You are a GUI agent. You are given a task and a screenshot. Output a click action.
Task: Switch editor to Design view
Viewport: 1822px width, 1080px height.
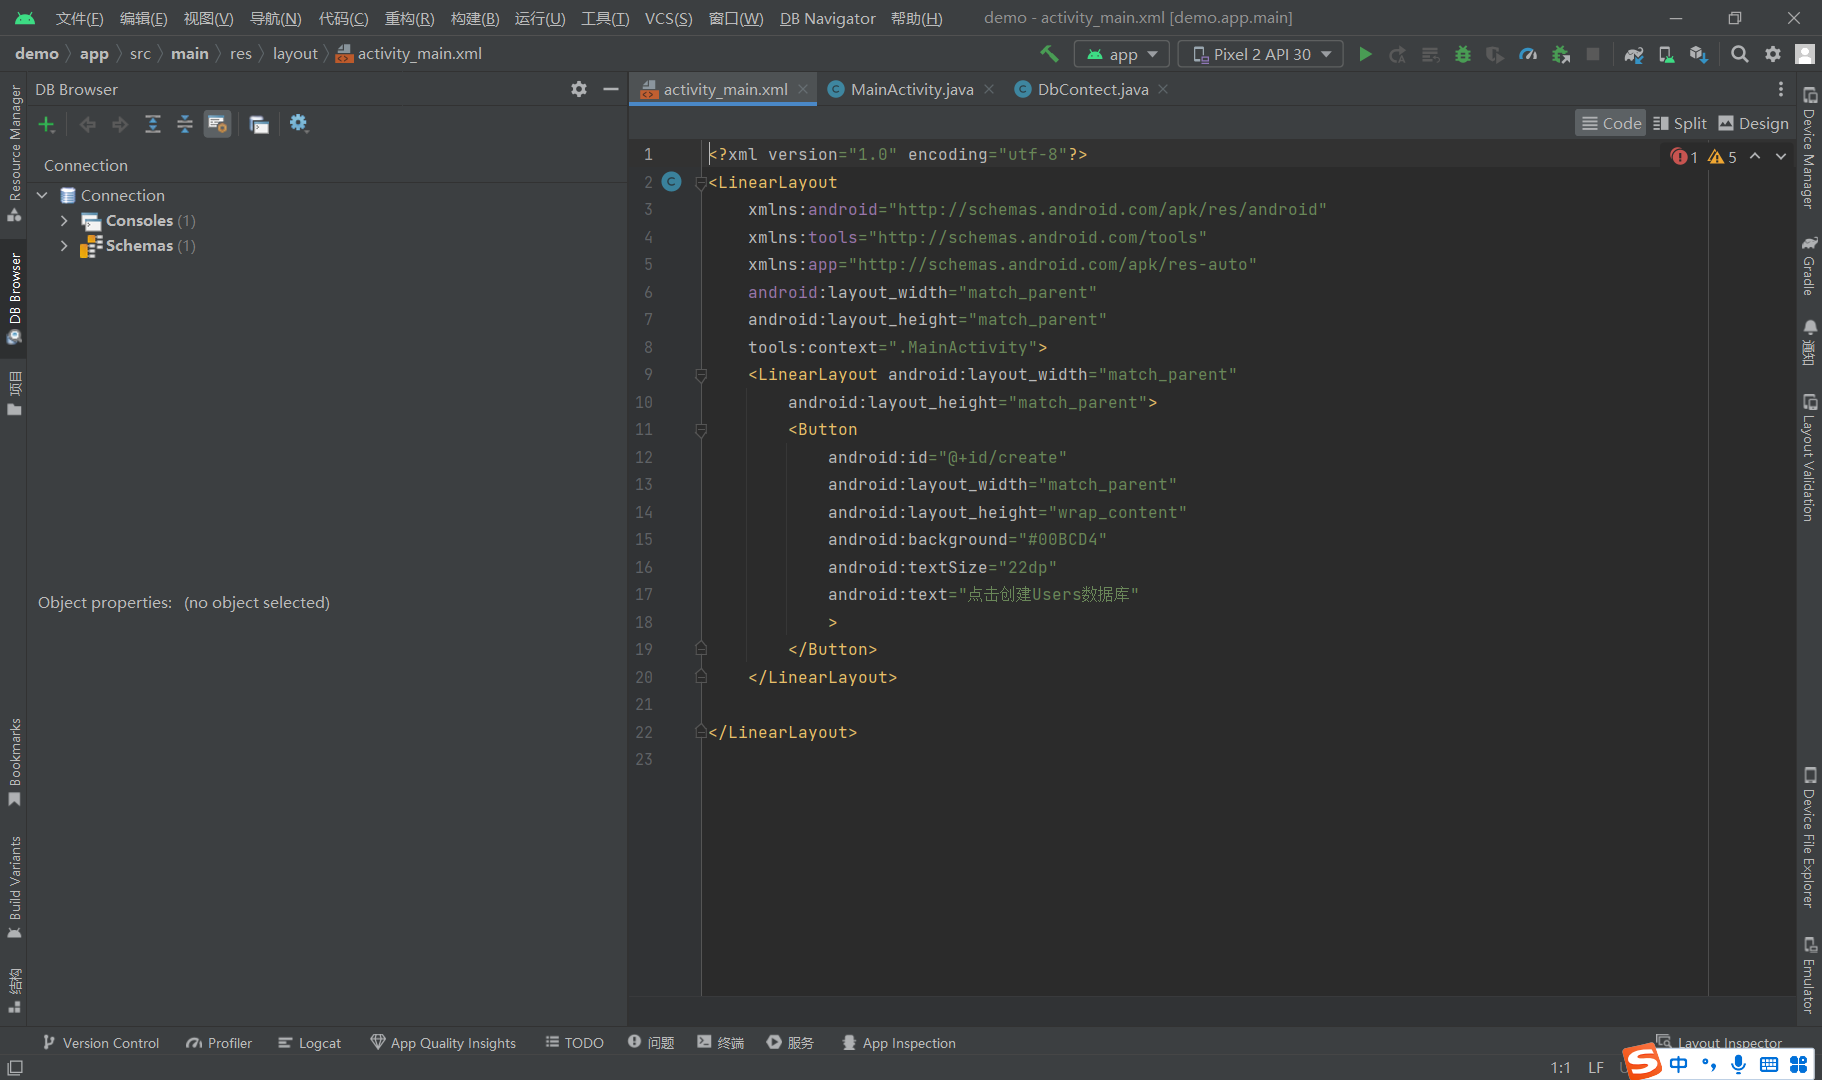[1753, 123]
